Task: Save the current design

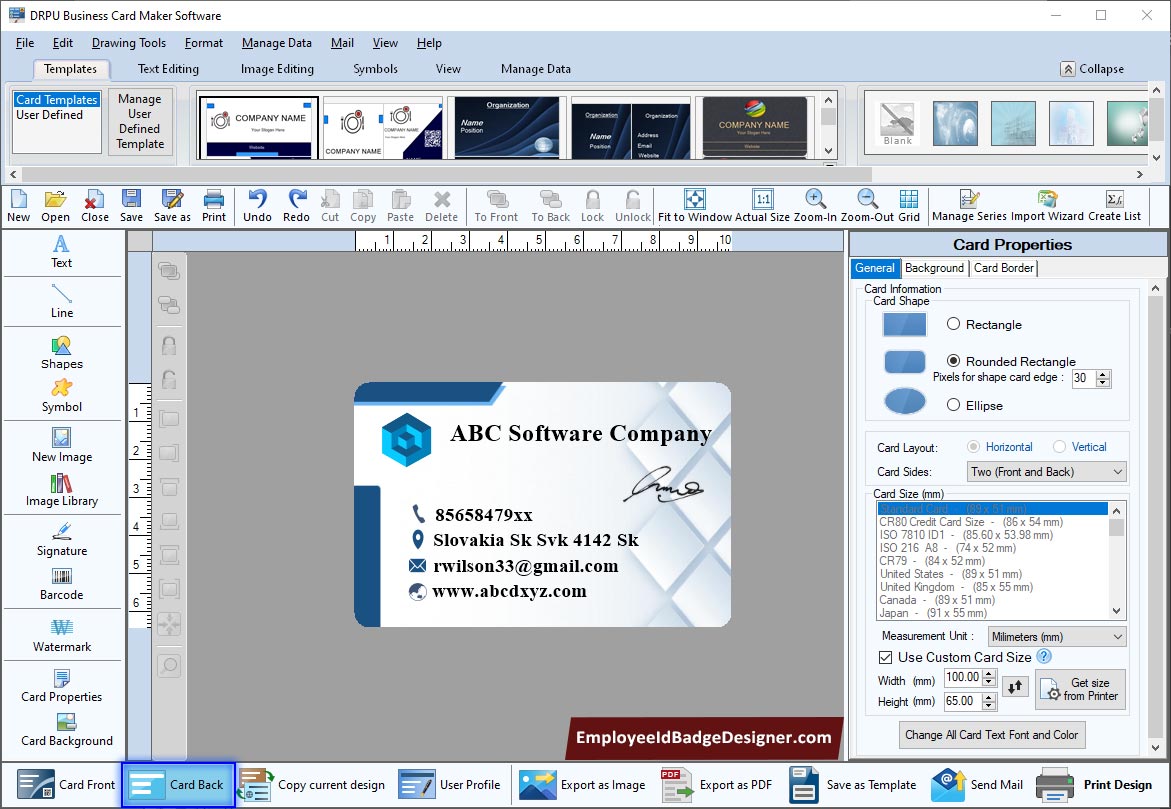Action: [x=131, y=205]
